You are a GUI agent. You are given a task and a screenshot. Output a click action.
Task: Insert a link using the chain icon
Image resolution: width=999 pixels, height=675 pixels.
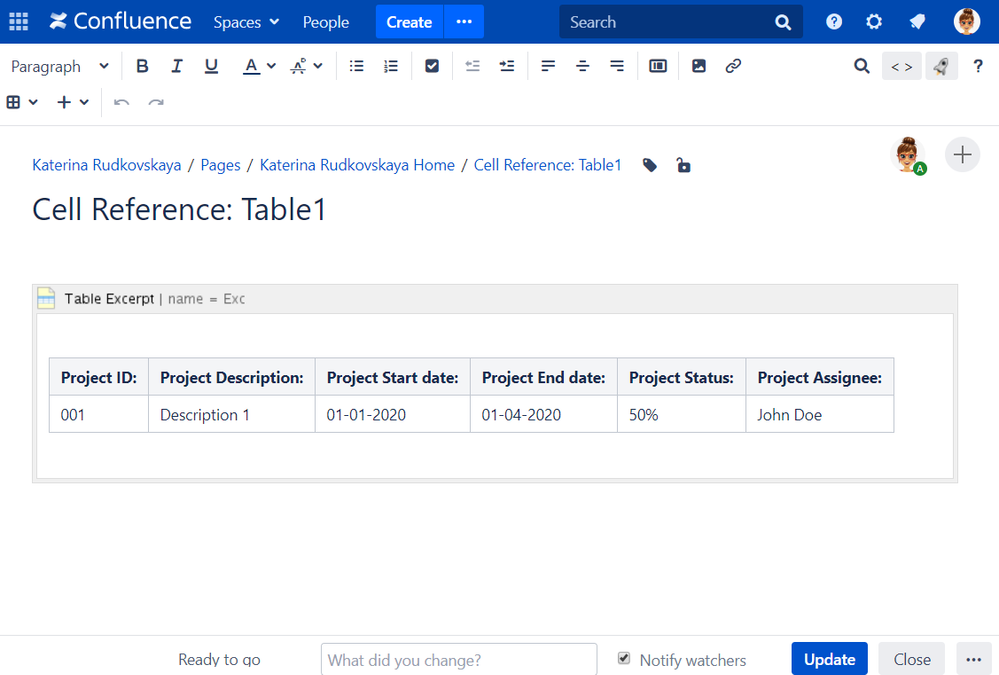(733, 66)
